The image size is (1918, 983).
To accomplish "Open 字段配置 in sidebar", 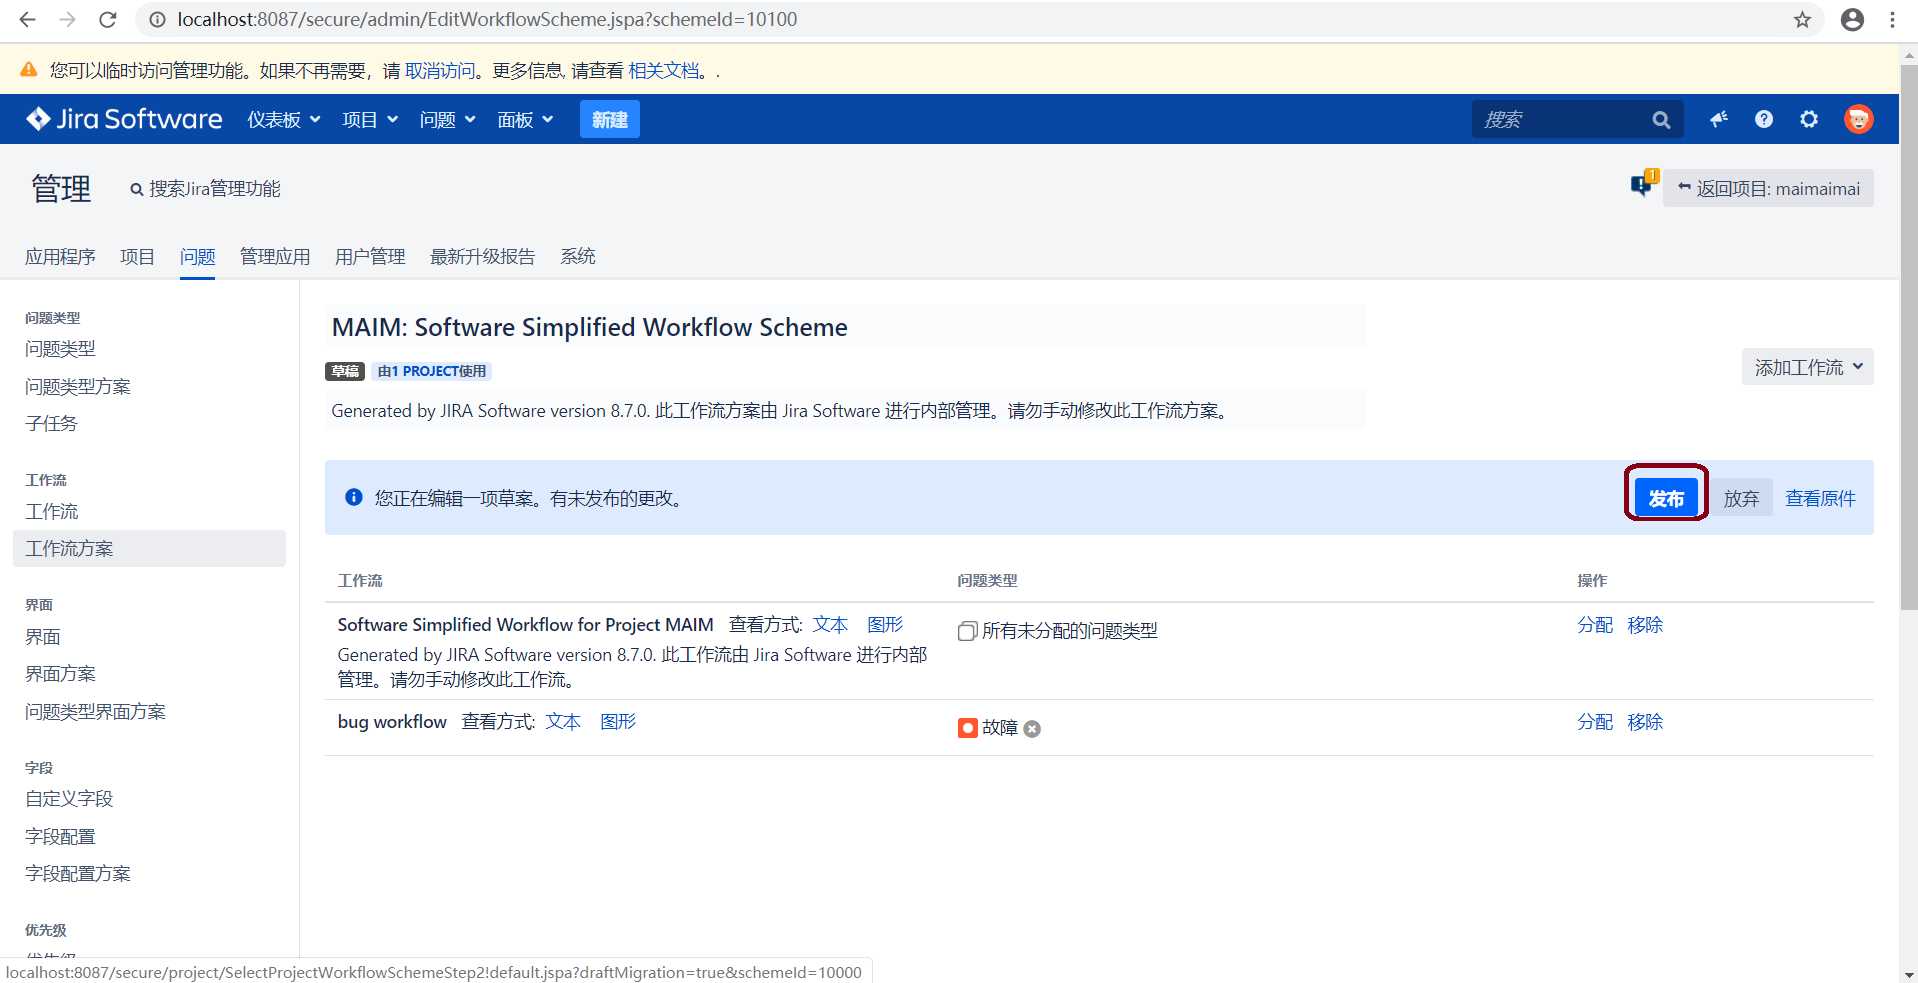I will [60, 836].
